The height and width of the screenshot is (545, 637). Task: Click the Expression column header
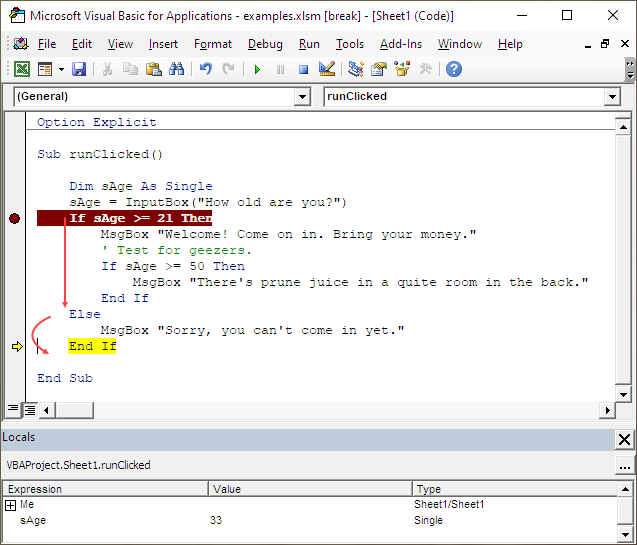(106, 489)
